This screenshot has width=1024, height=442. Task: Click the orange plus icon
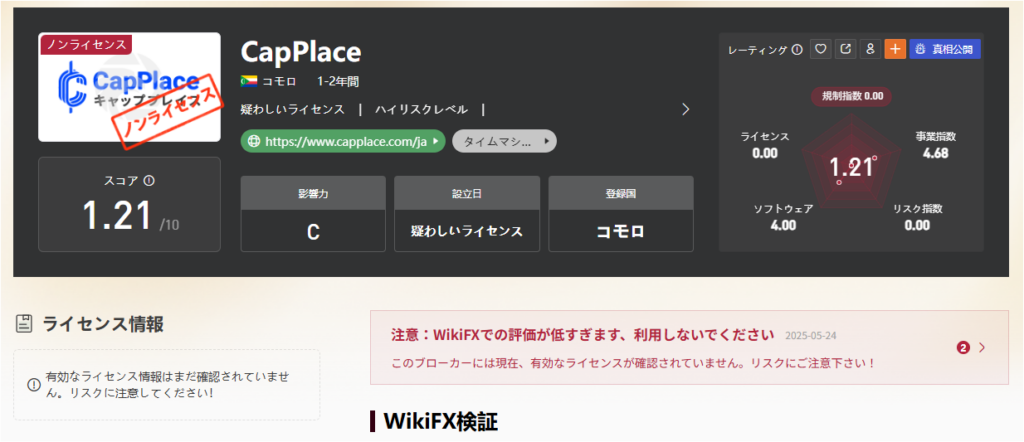coord(895,49)
